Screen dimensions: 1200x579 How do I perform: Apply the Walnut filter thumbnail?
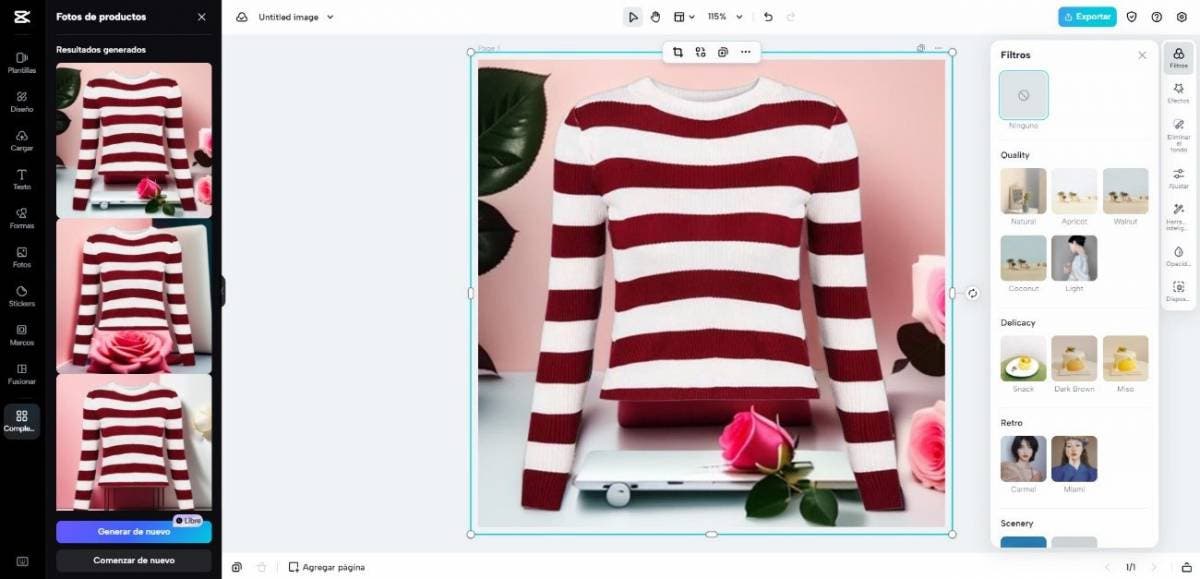click(1125, 191)
